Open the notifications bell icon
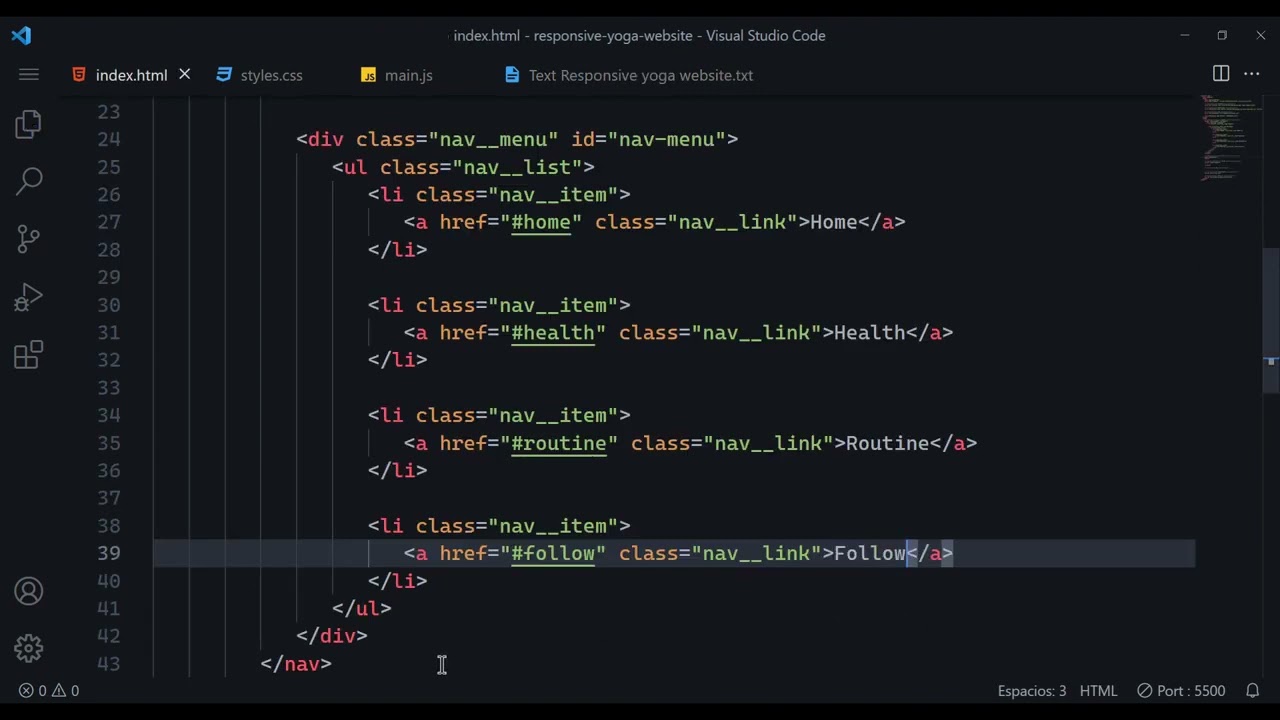Screen dimensions: 1280x720 1252,690
